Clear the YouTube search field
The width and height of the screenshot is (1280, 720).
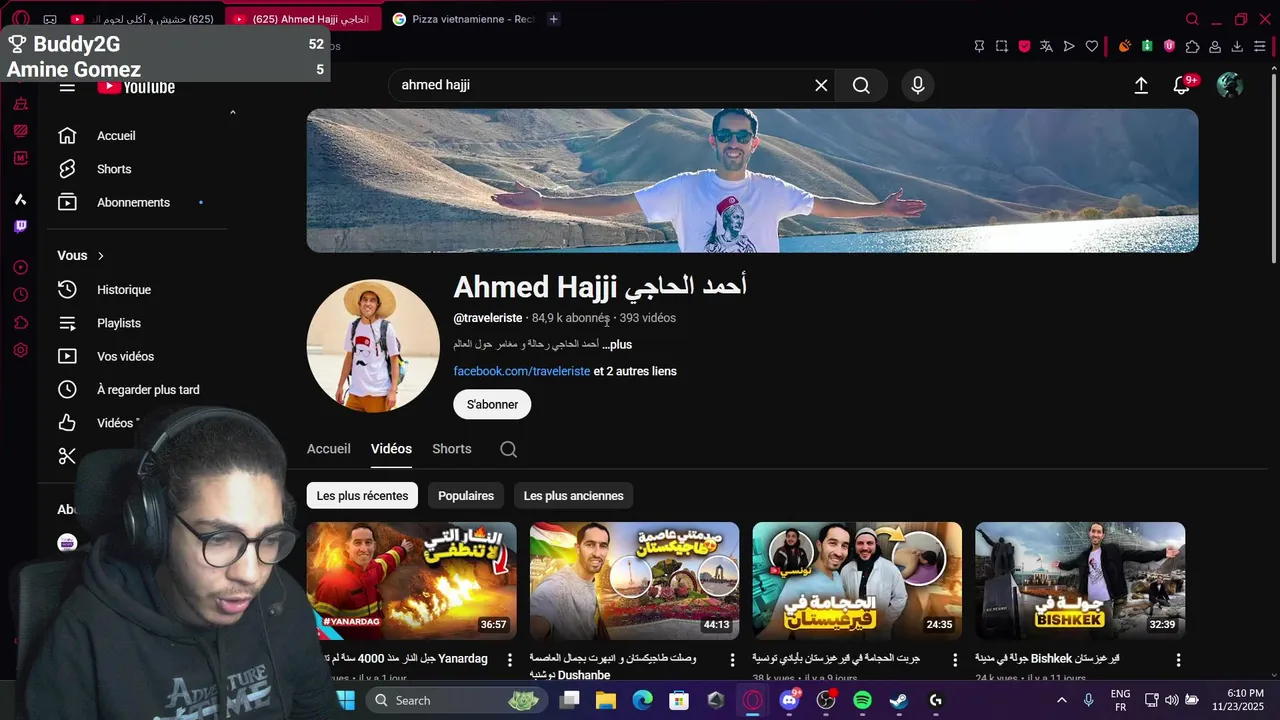pyautogui.click(x=821, y=85)
